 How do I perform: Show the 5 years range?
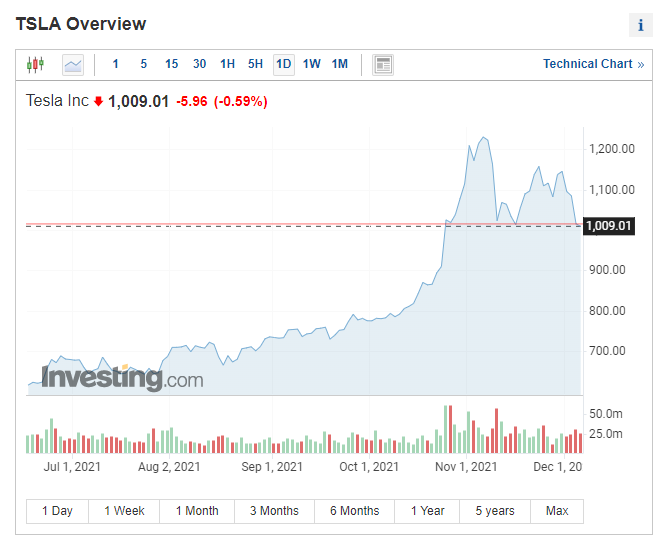495,511
